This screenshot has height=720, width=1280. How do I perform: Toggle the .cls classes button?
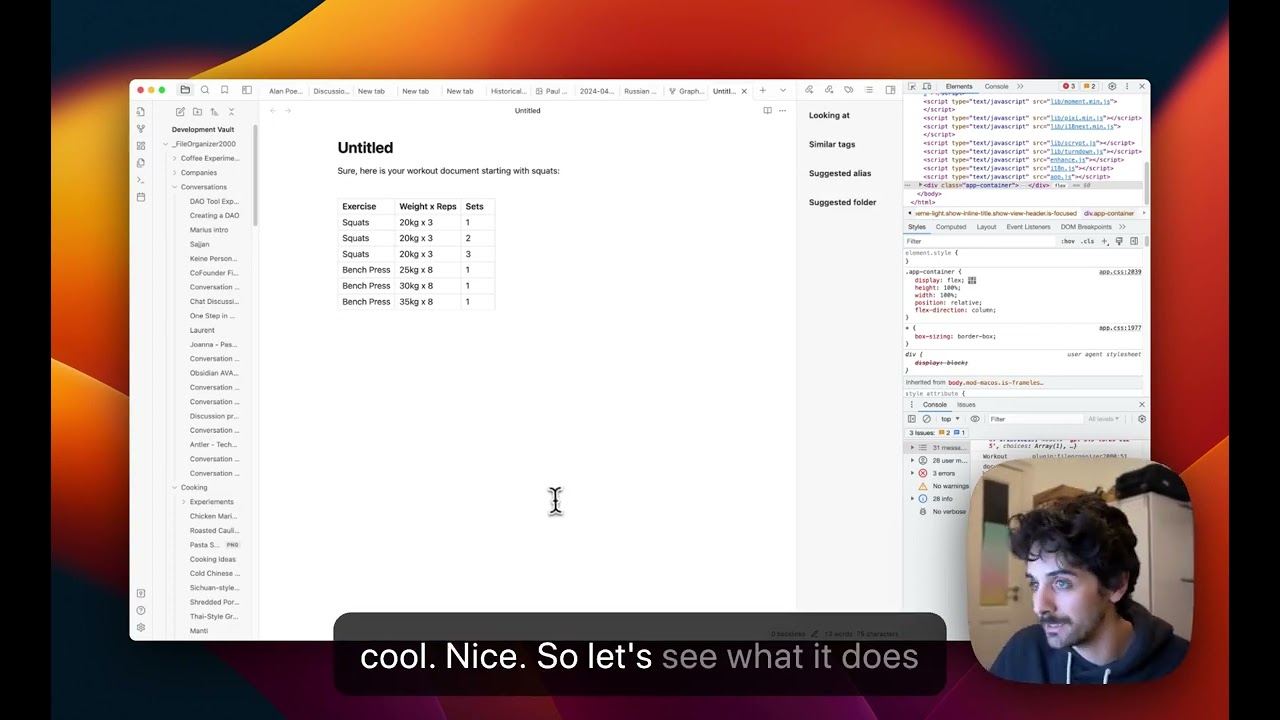click(1088, 241)
